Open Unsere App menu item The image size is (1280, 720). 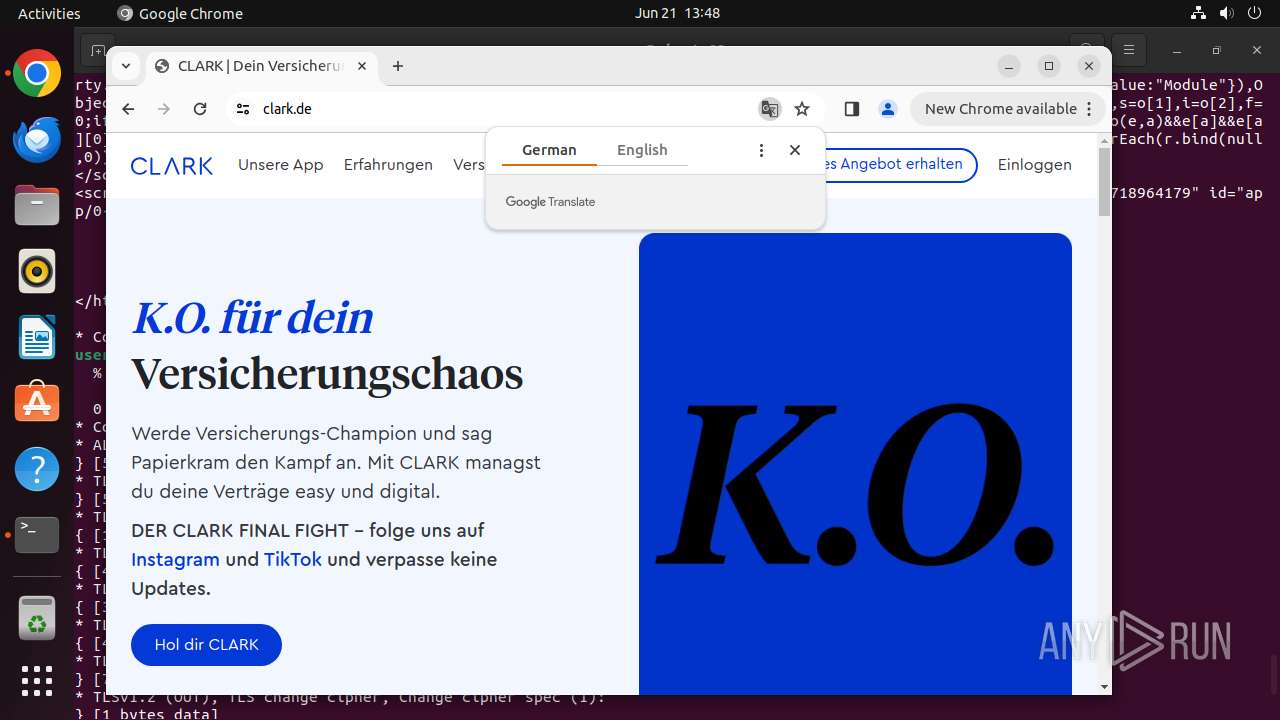pyautogui.click(x=281, y=165)
